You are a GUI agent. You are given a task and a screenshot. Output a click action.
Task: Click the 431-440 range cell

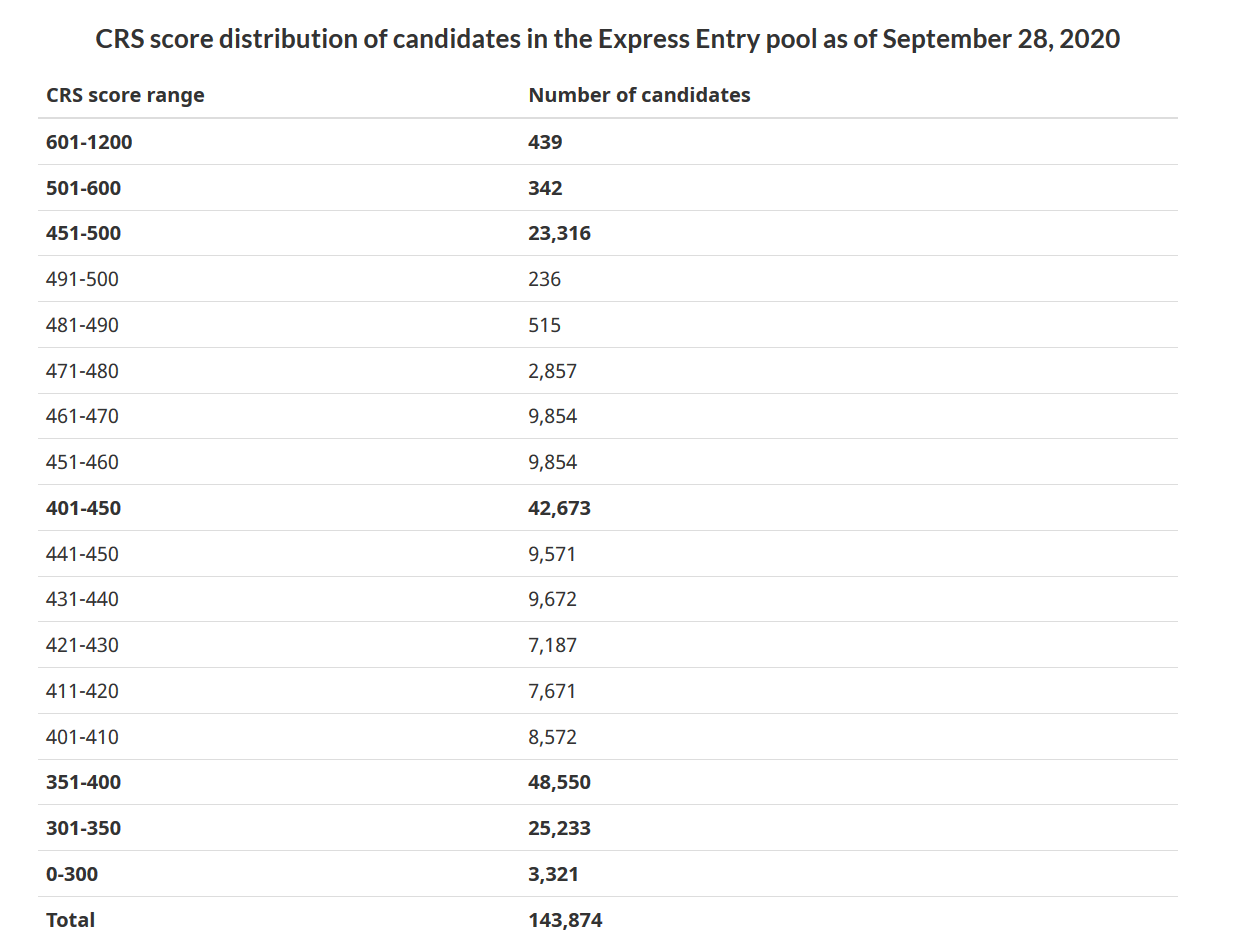coord(82,600)
